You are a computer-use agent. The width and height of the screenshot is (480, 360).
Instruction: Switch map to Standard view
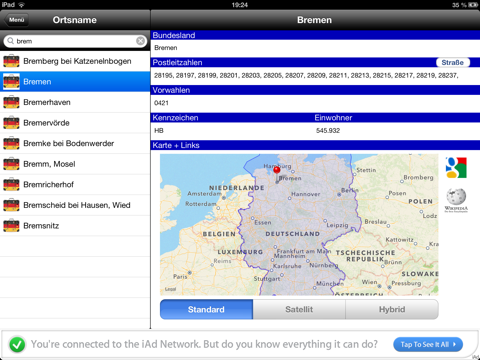coord(206,309)
